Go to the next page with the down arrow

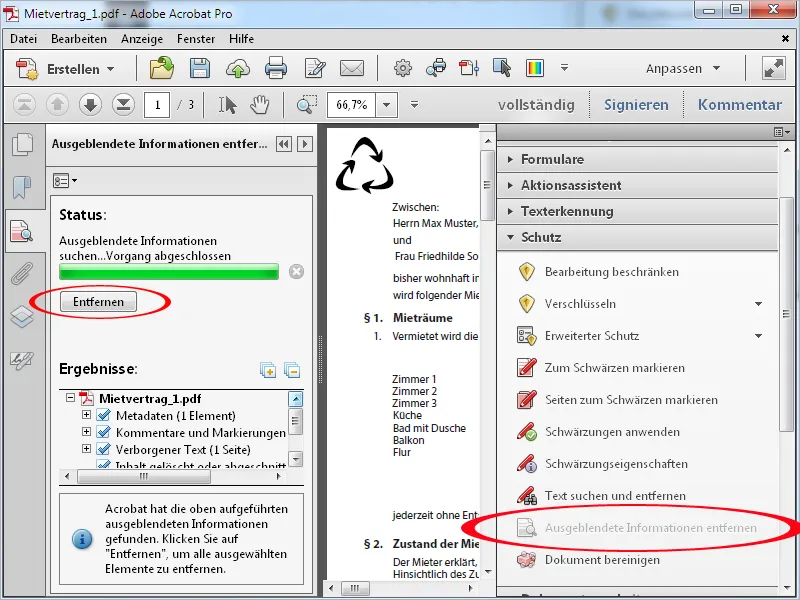click(x=90, y=105)
